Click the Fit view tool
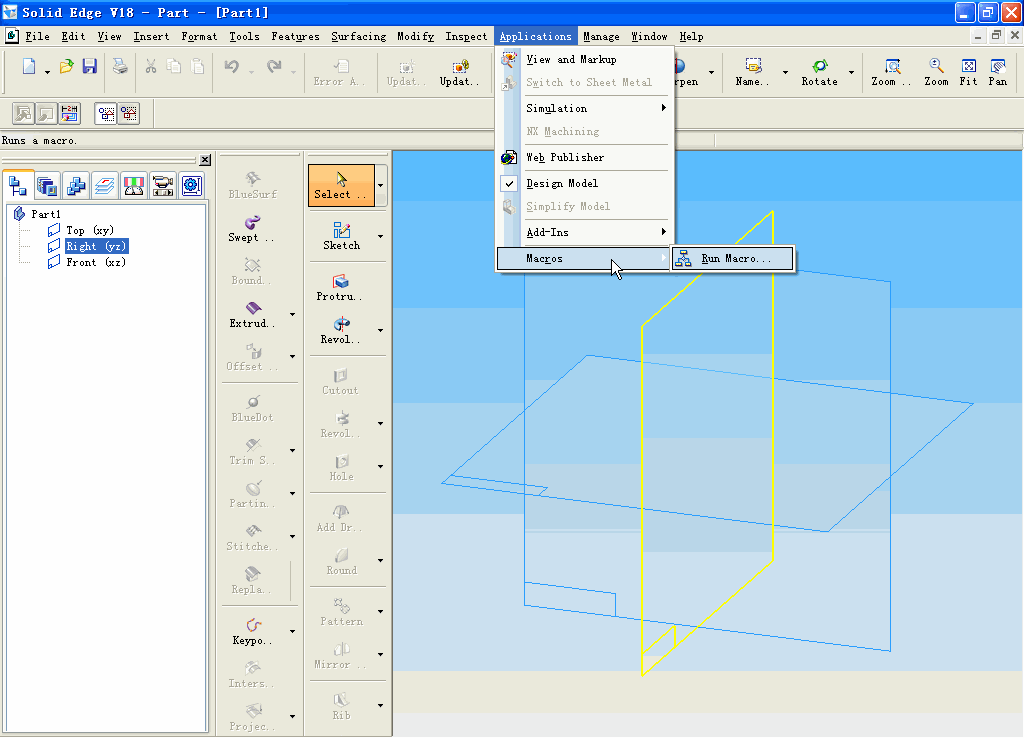The image size is (1024, 738). pos(968,72)
